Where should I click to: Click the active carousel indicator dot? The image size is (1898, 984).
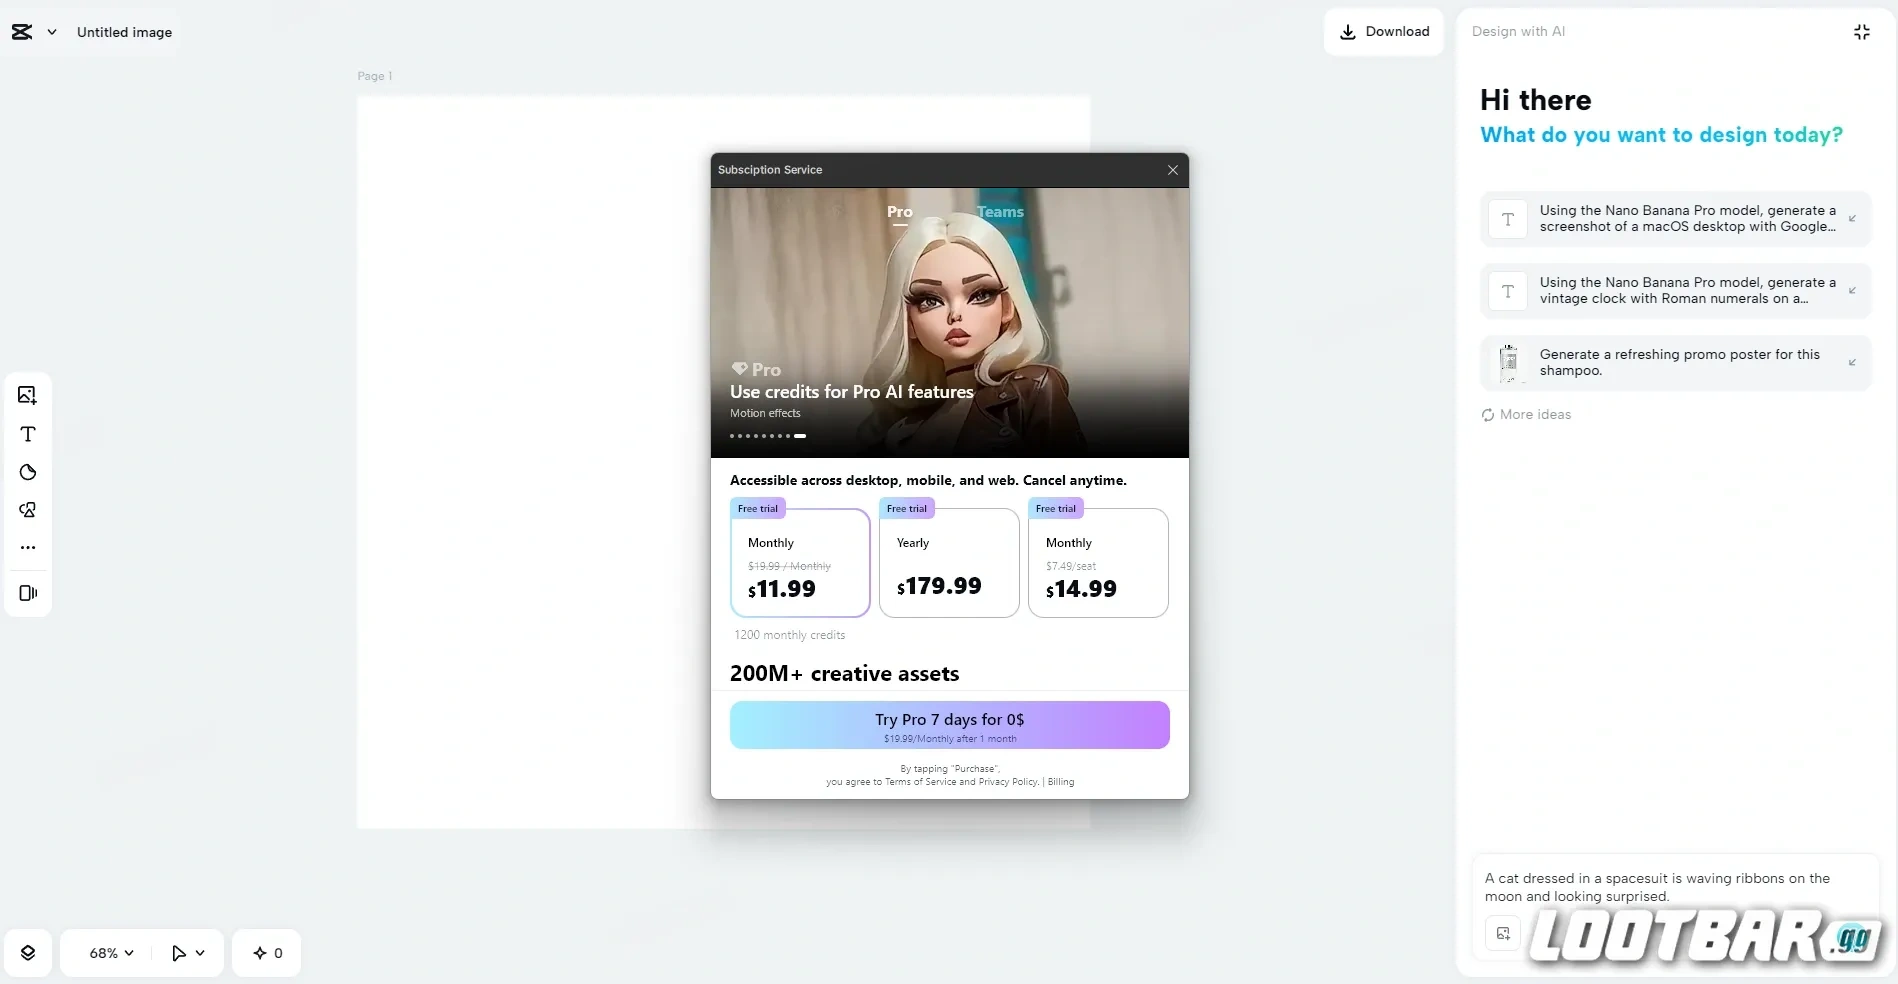coord(800,436)
